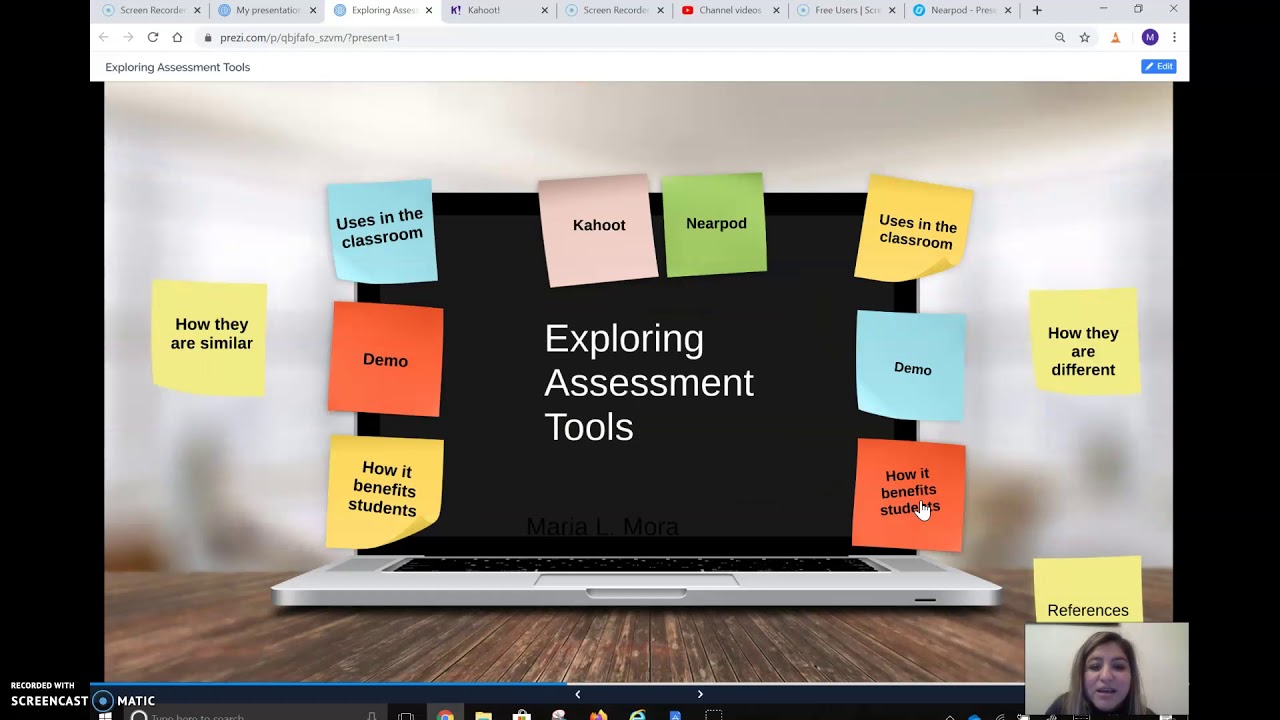Screen dimensions: 1280x720
Task: Open the Nearpod sticky note
Action: point(715,224)
